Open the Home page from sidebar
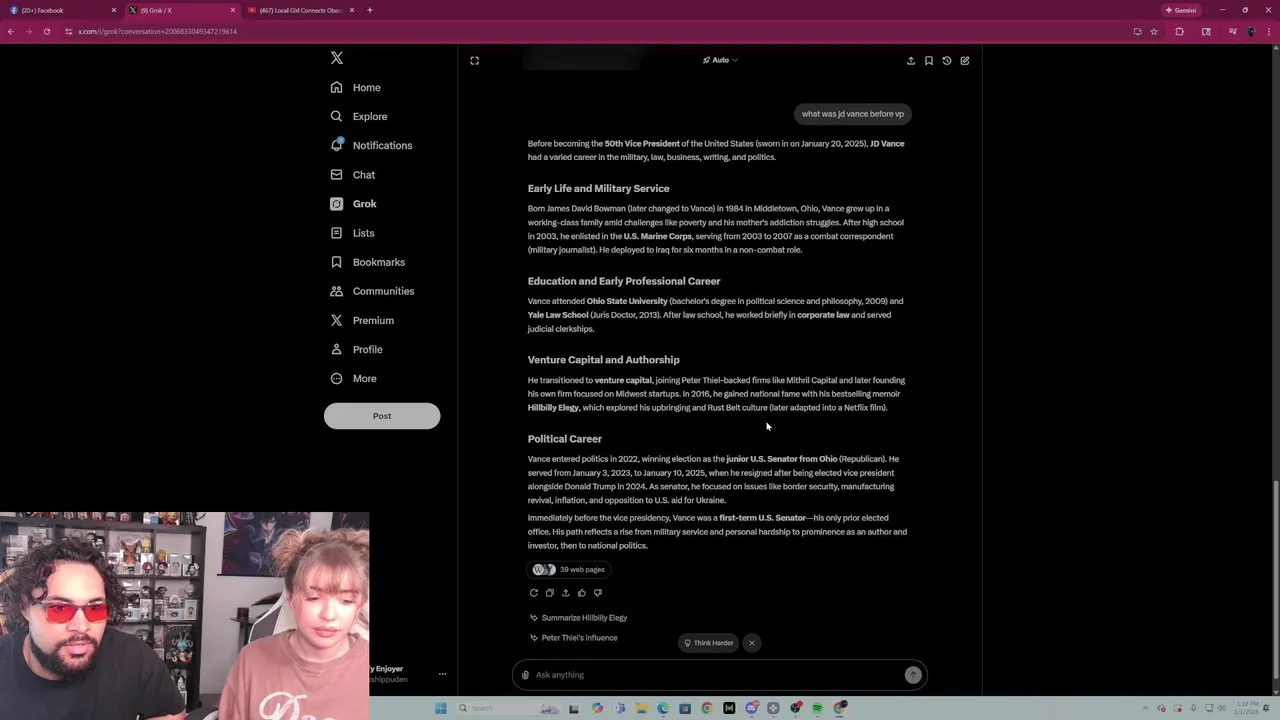Image resolution: width=1280 pixels, height=720 pixels. [356, 88]
